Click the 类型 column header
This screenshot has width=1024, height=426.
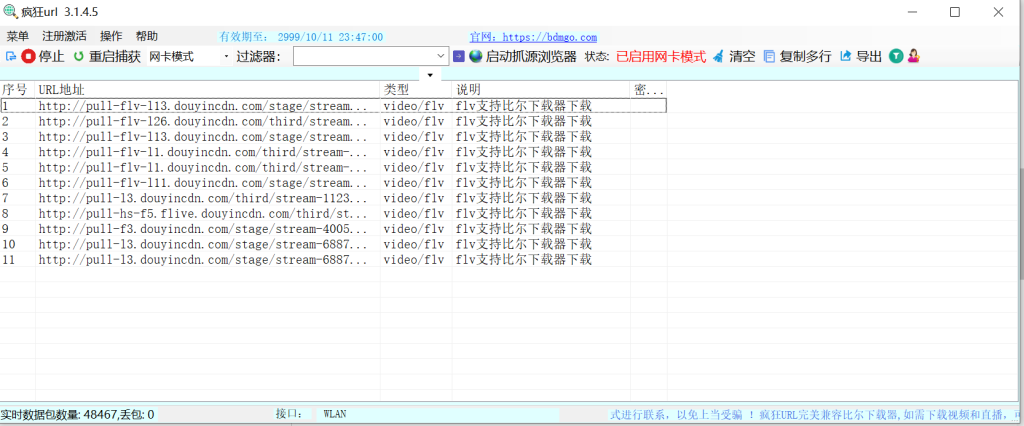point(416,89)
